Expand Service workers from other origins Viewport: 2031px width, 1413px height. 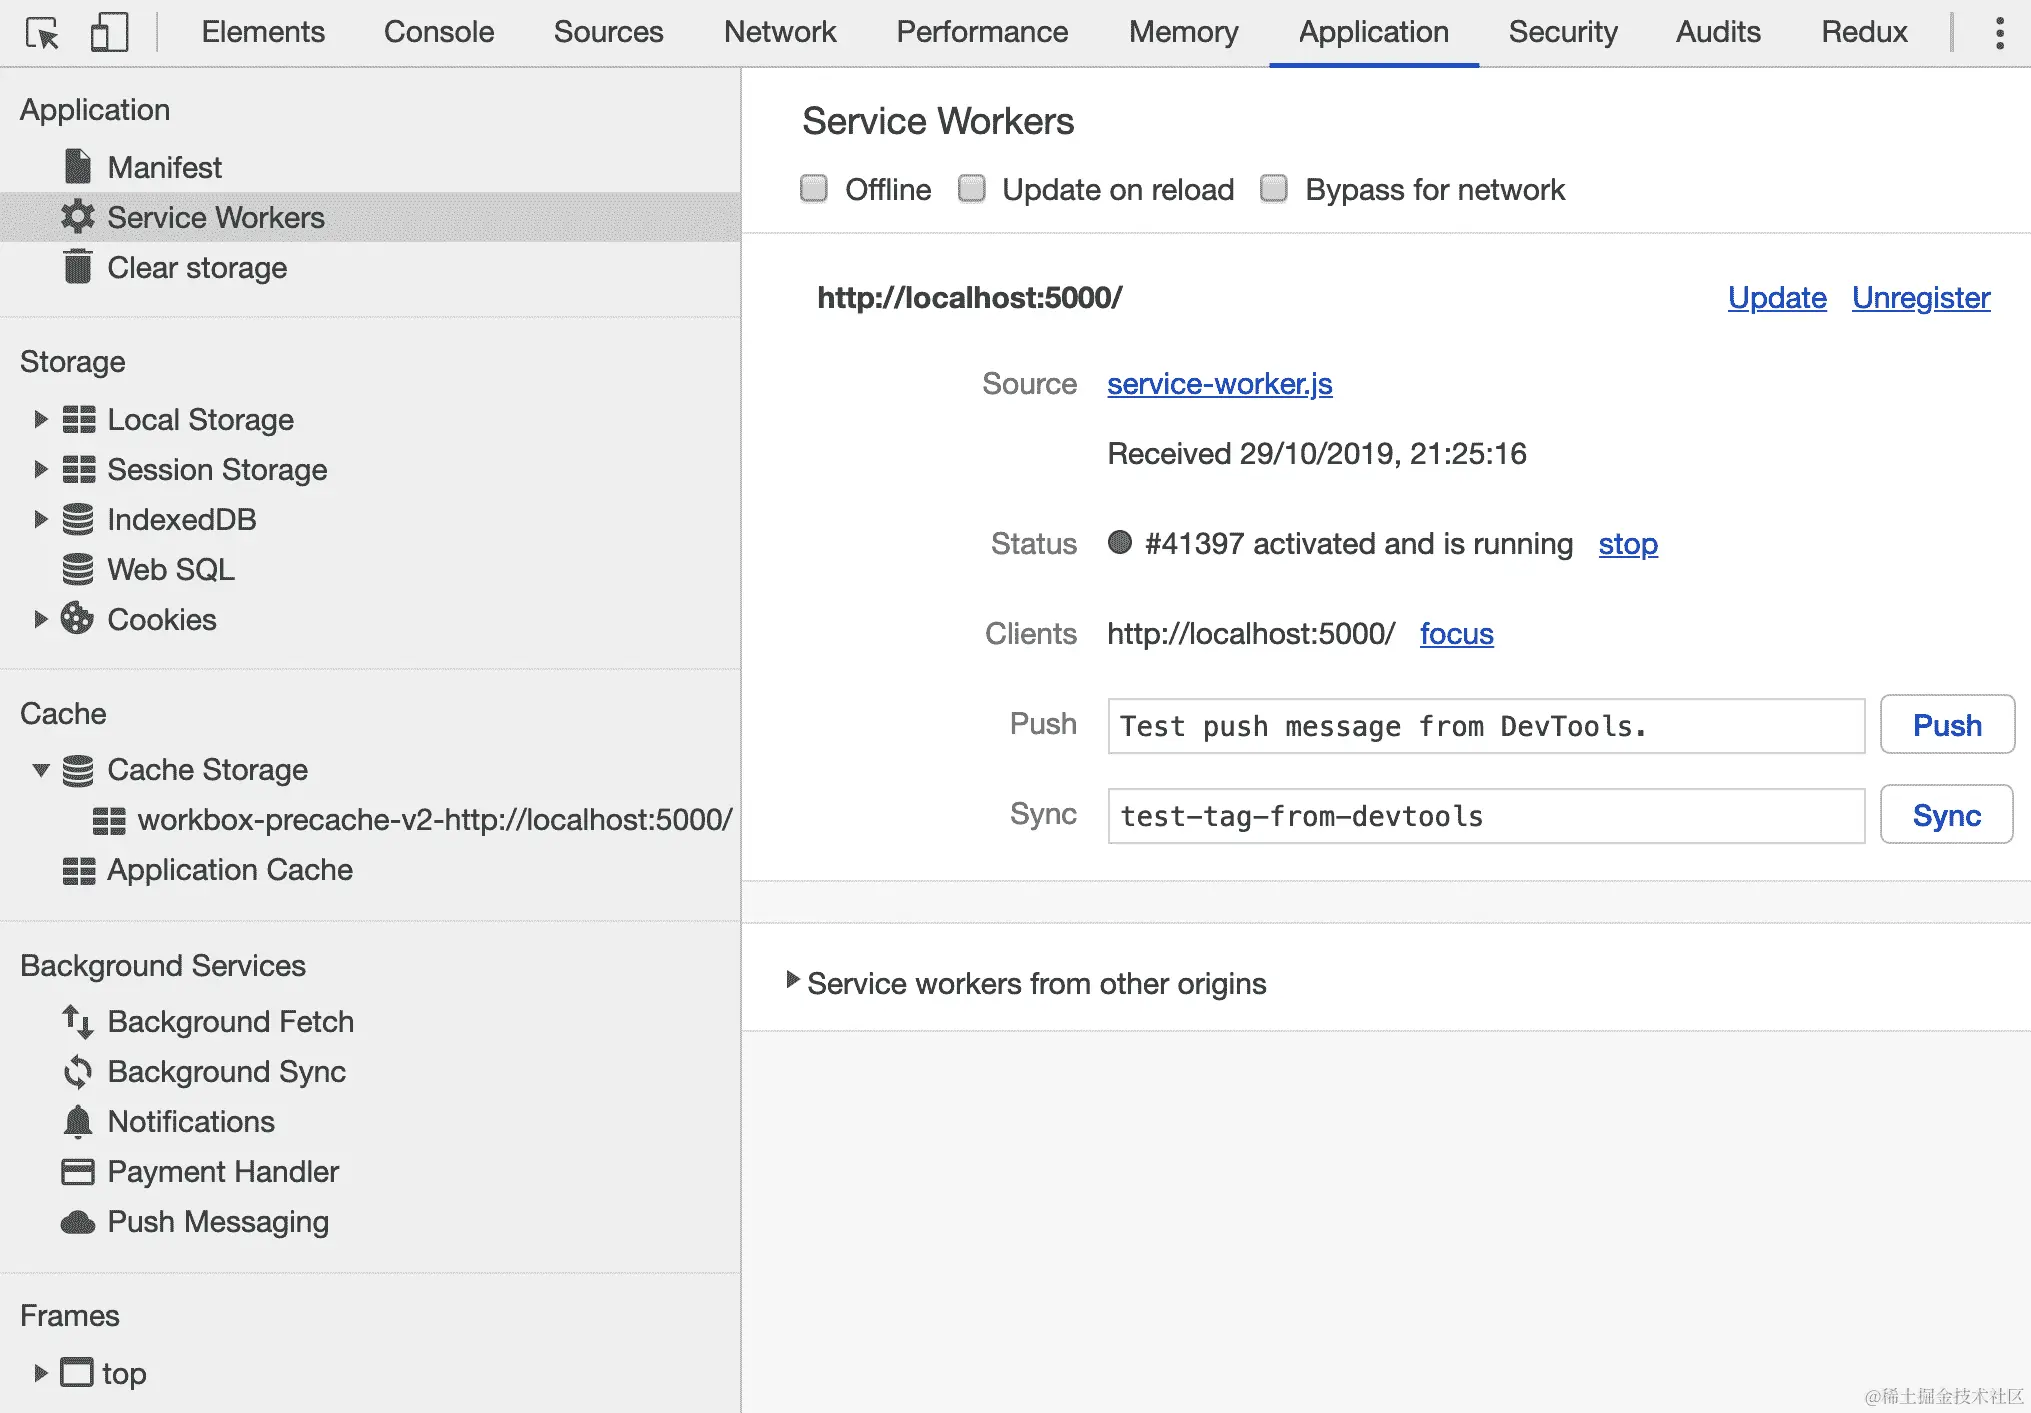(792, 980)
